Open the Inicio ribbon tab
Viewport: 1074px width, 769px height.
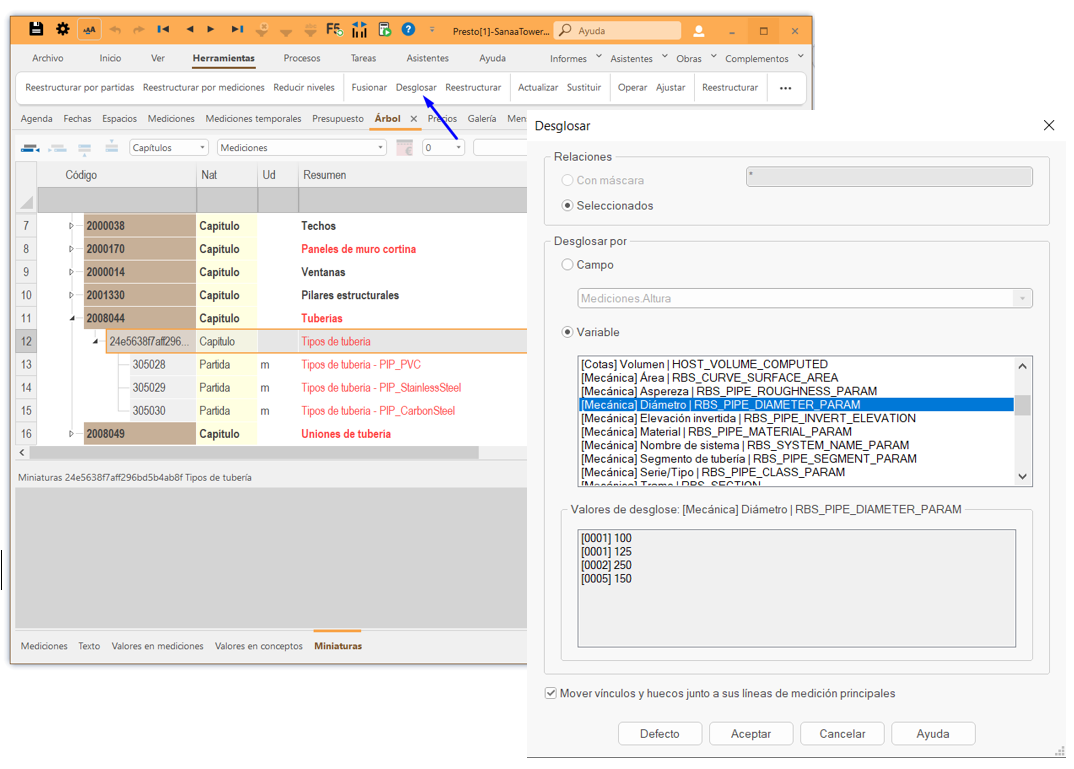pyautogui.click(x=110, y=58)
